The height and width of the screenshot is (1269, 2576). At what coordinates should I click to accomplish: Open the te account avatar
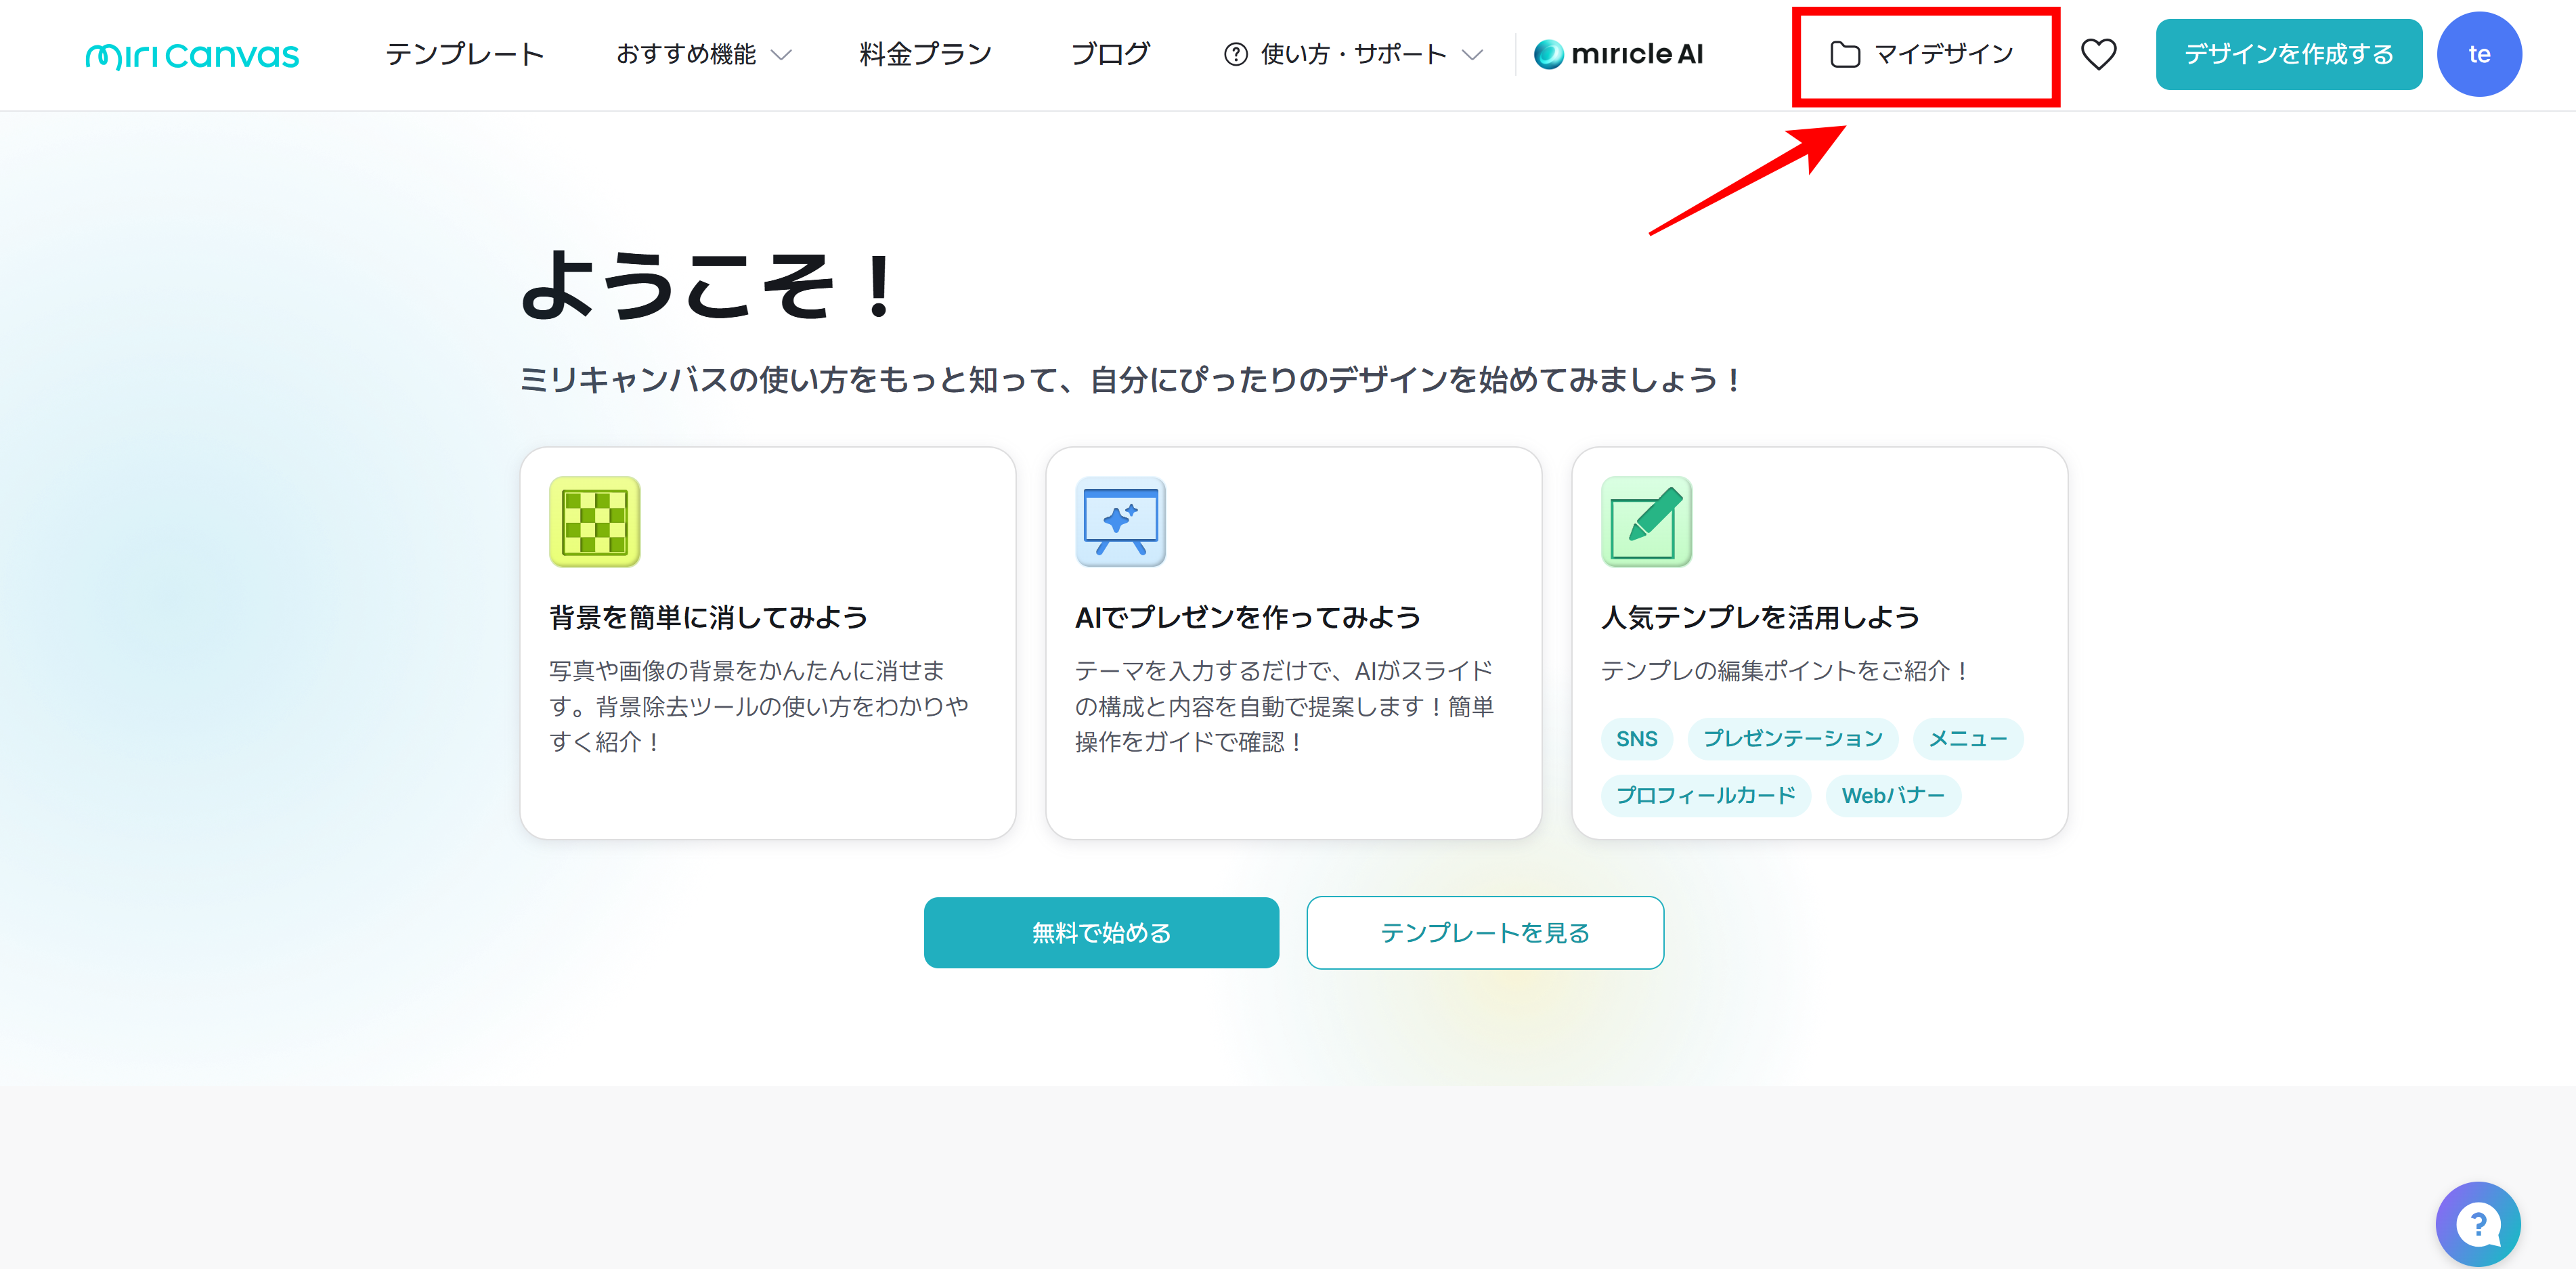click(2479, 54)
